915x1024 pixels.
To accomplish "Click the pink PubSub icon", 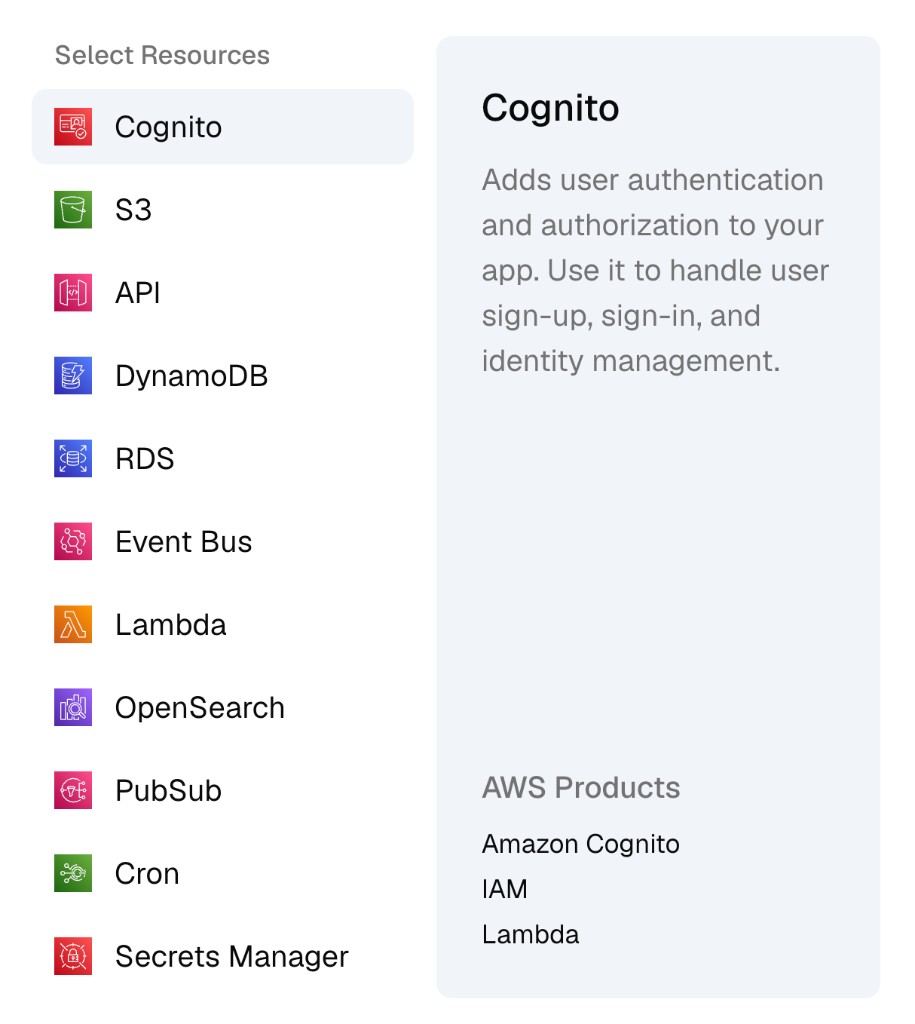I will tap(72, 790).
